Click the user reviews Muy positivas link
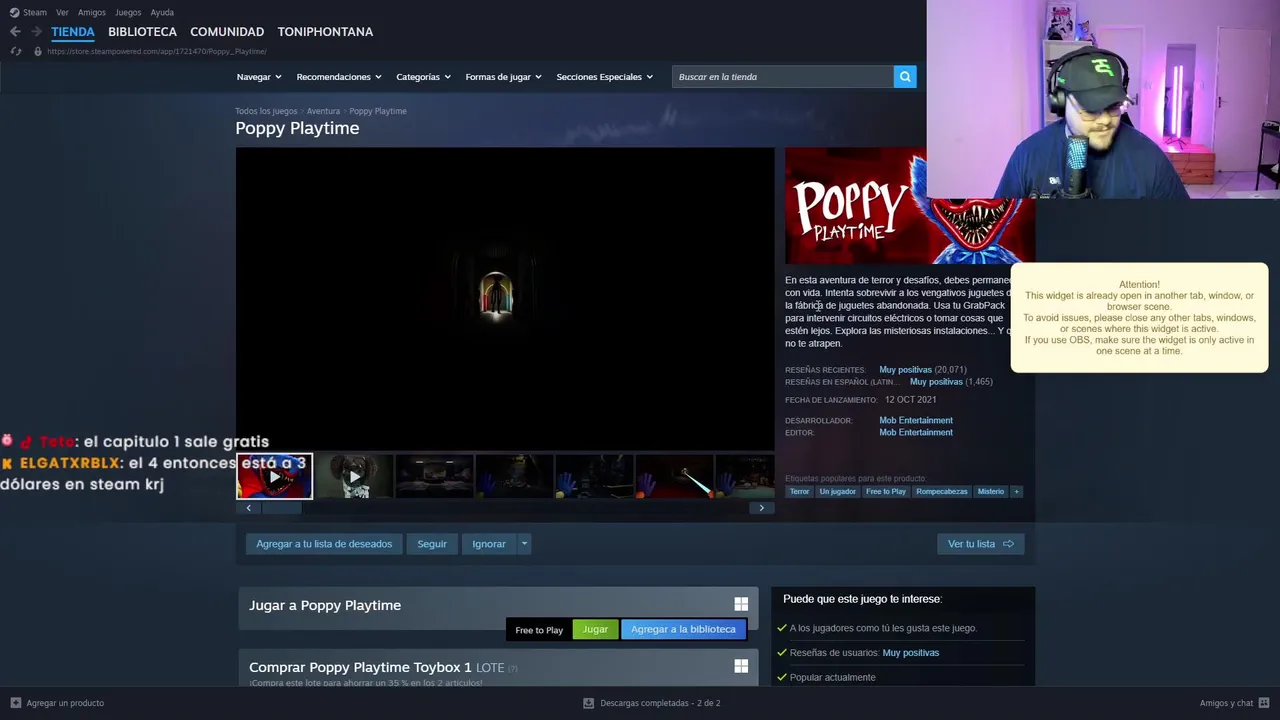This screenshot has width=1280, height=720. click(910, 653)
